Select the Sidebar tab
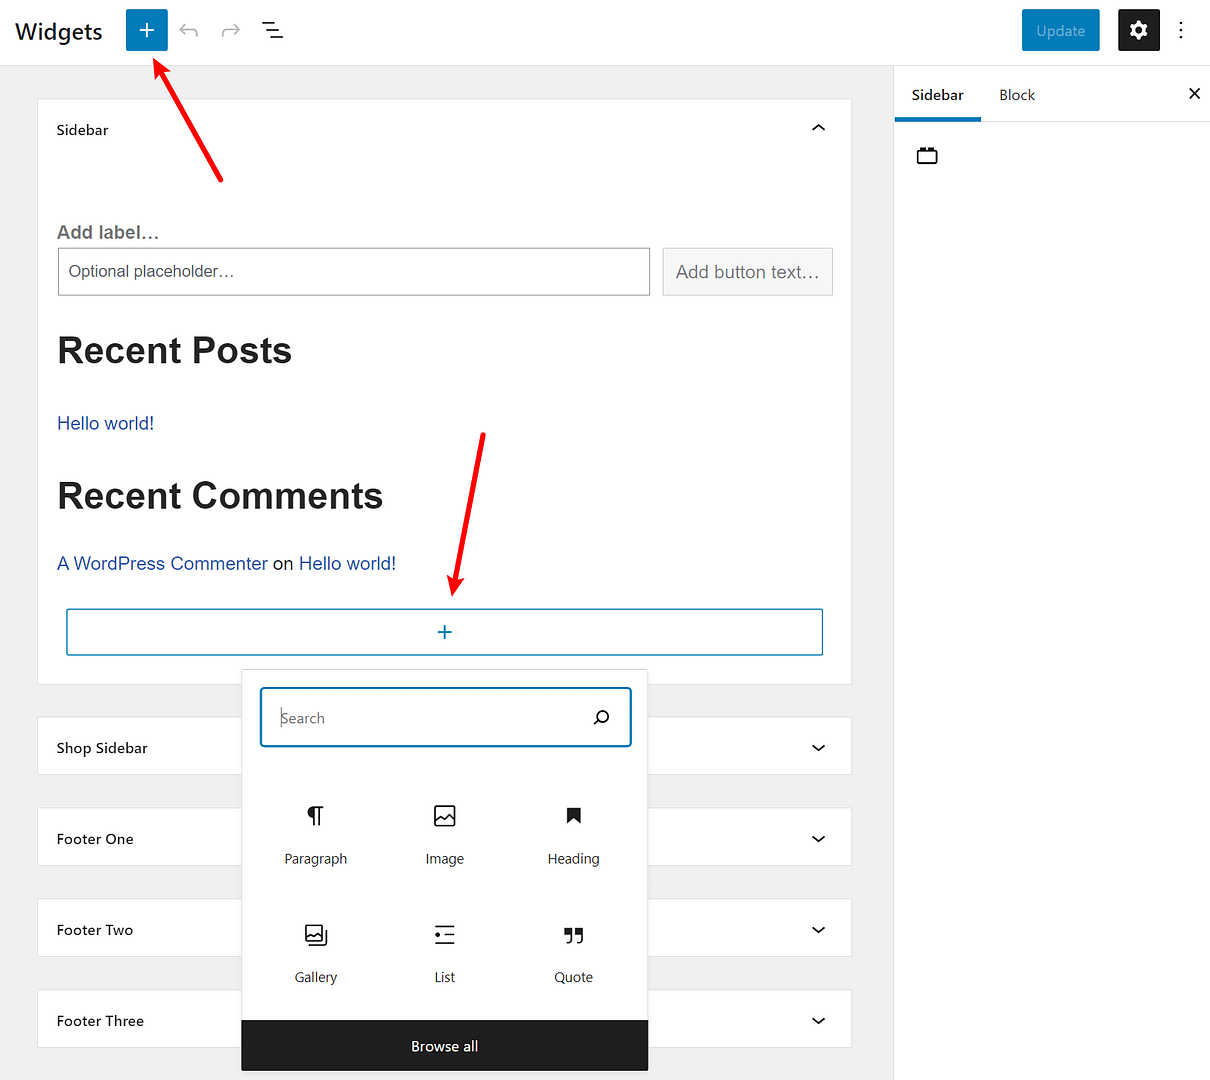 click(x=937, y=94)
